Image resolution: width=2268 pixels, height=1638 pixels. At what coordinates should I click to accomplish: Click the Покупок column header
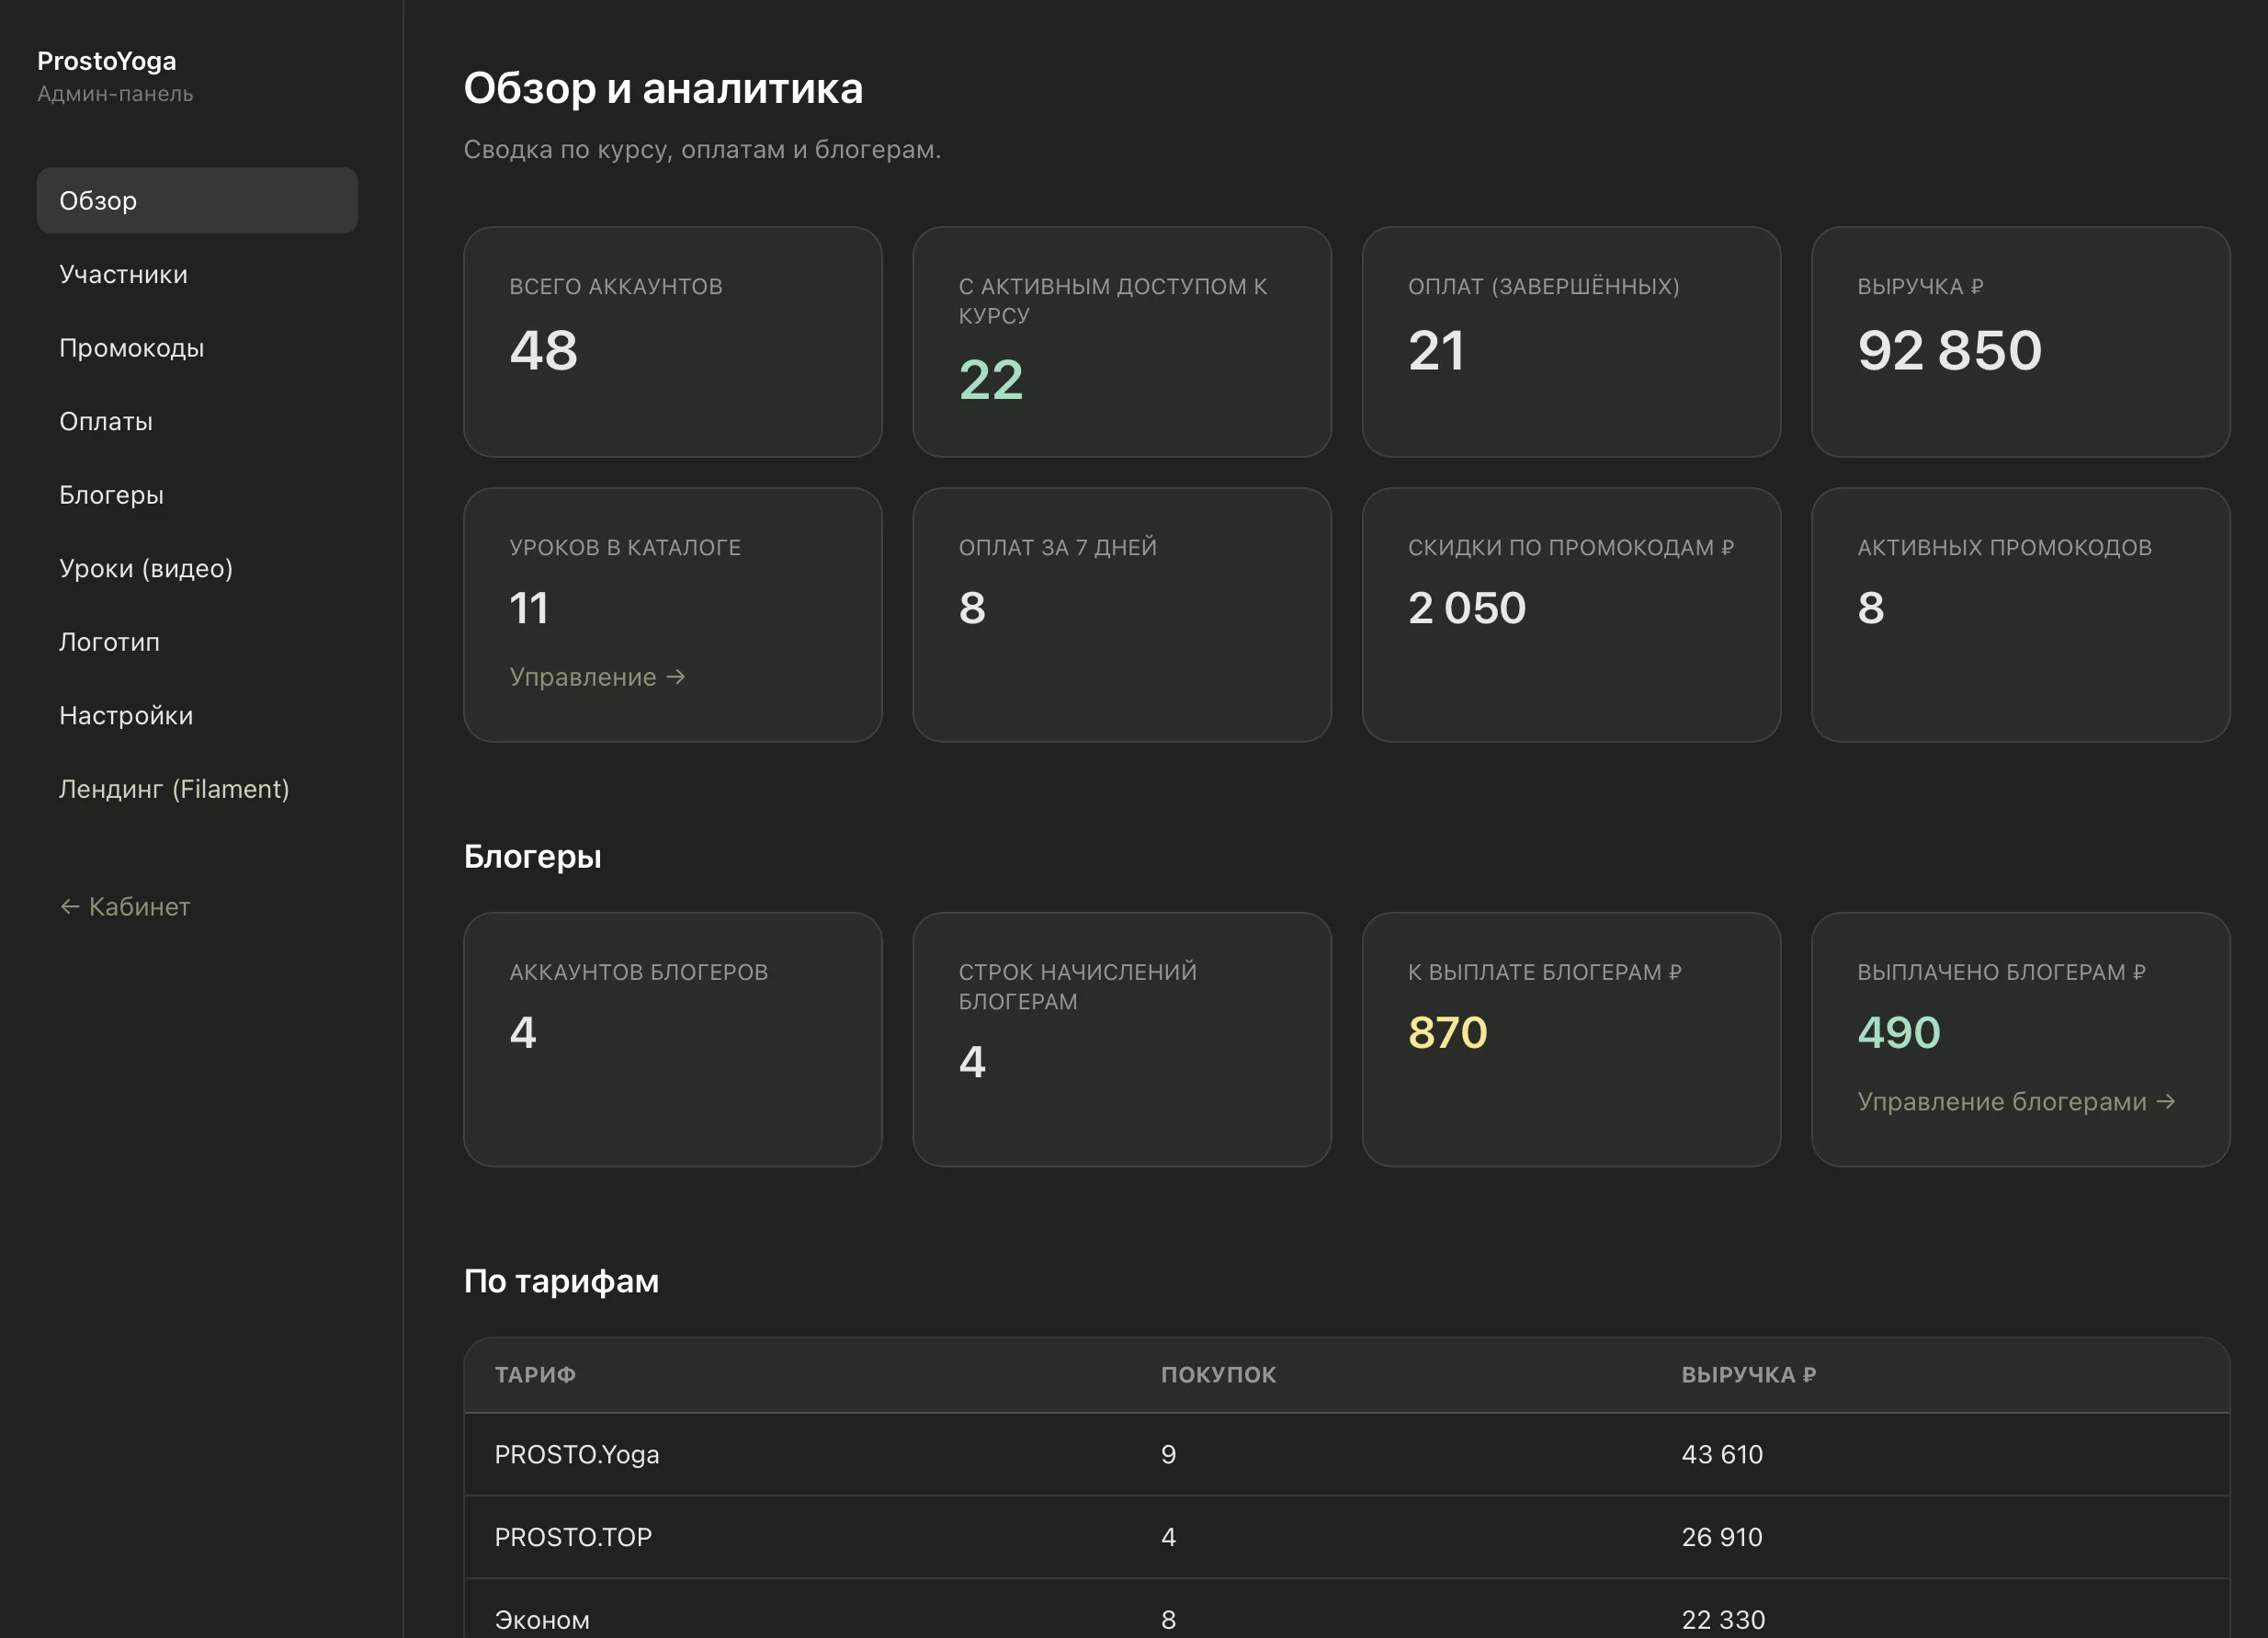point(1218,1375)
